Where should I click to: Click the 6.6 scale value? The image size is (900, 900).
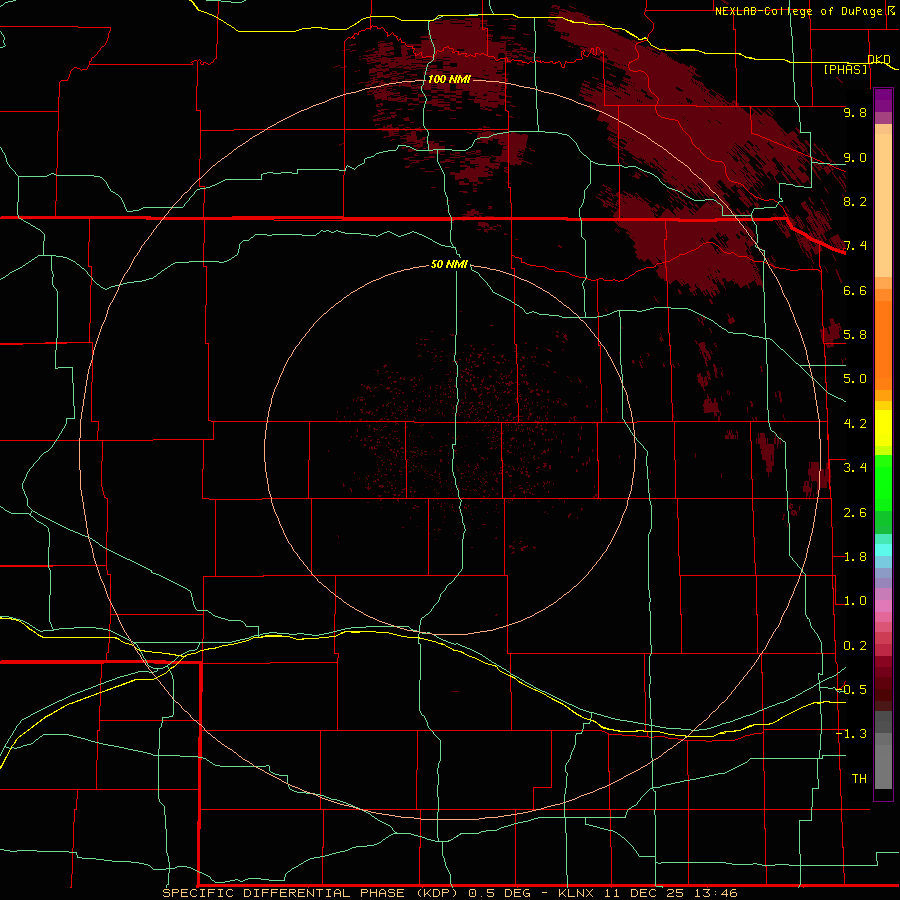tap(855, 290)
